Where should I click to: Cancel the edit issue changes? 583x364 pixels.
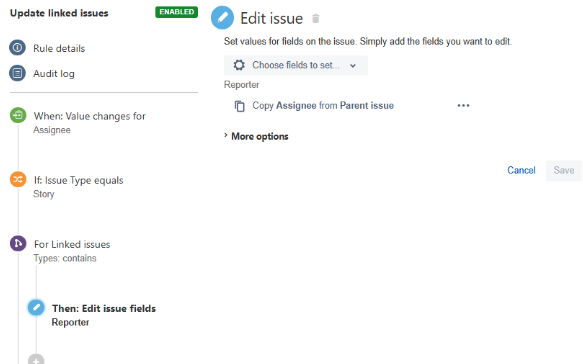point(521,170)
